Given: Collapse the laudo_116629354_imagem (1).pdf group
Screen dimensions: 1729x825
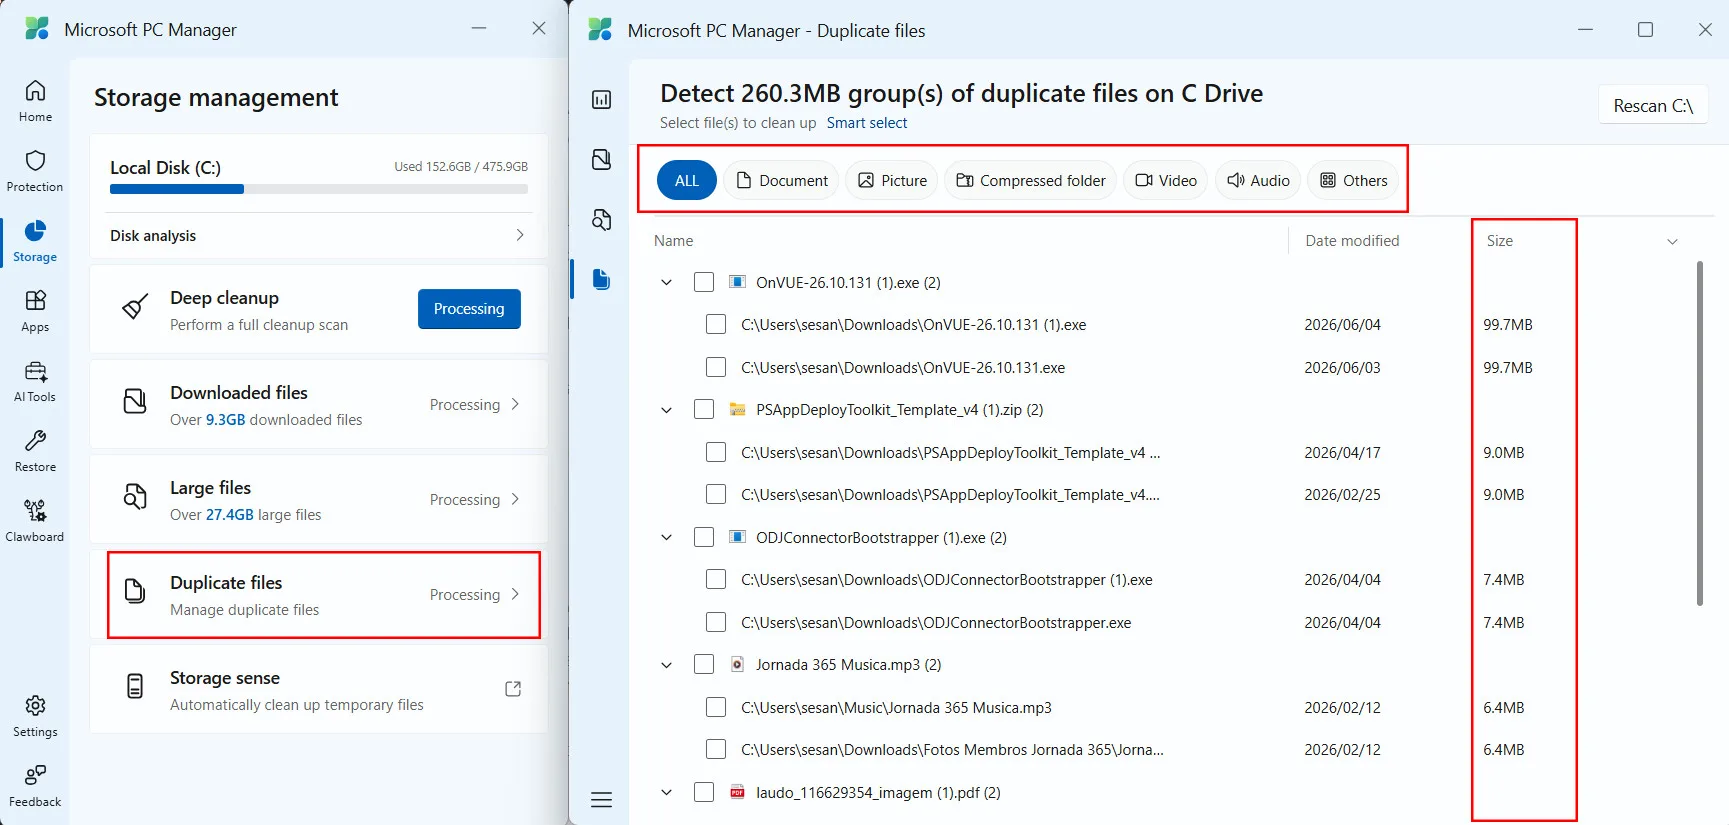Looking at the screenshot, I should pos(667,792).
